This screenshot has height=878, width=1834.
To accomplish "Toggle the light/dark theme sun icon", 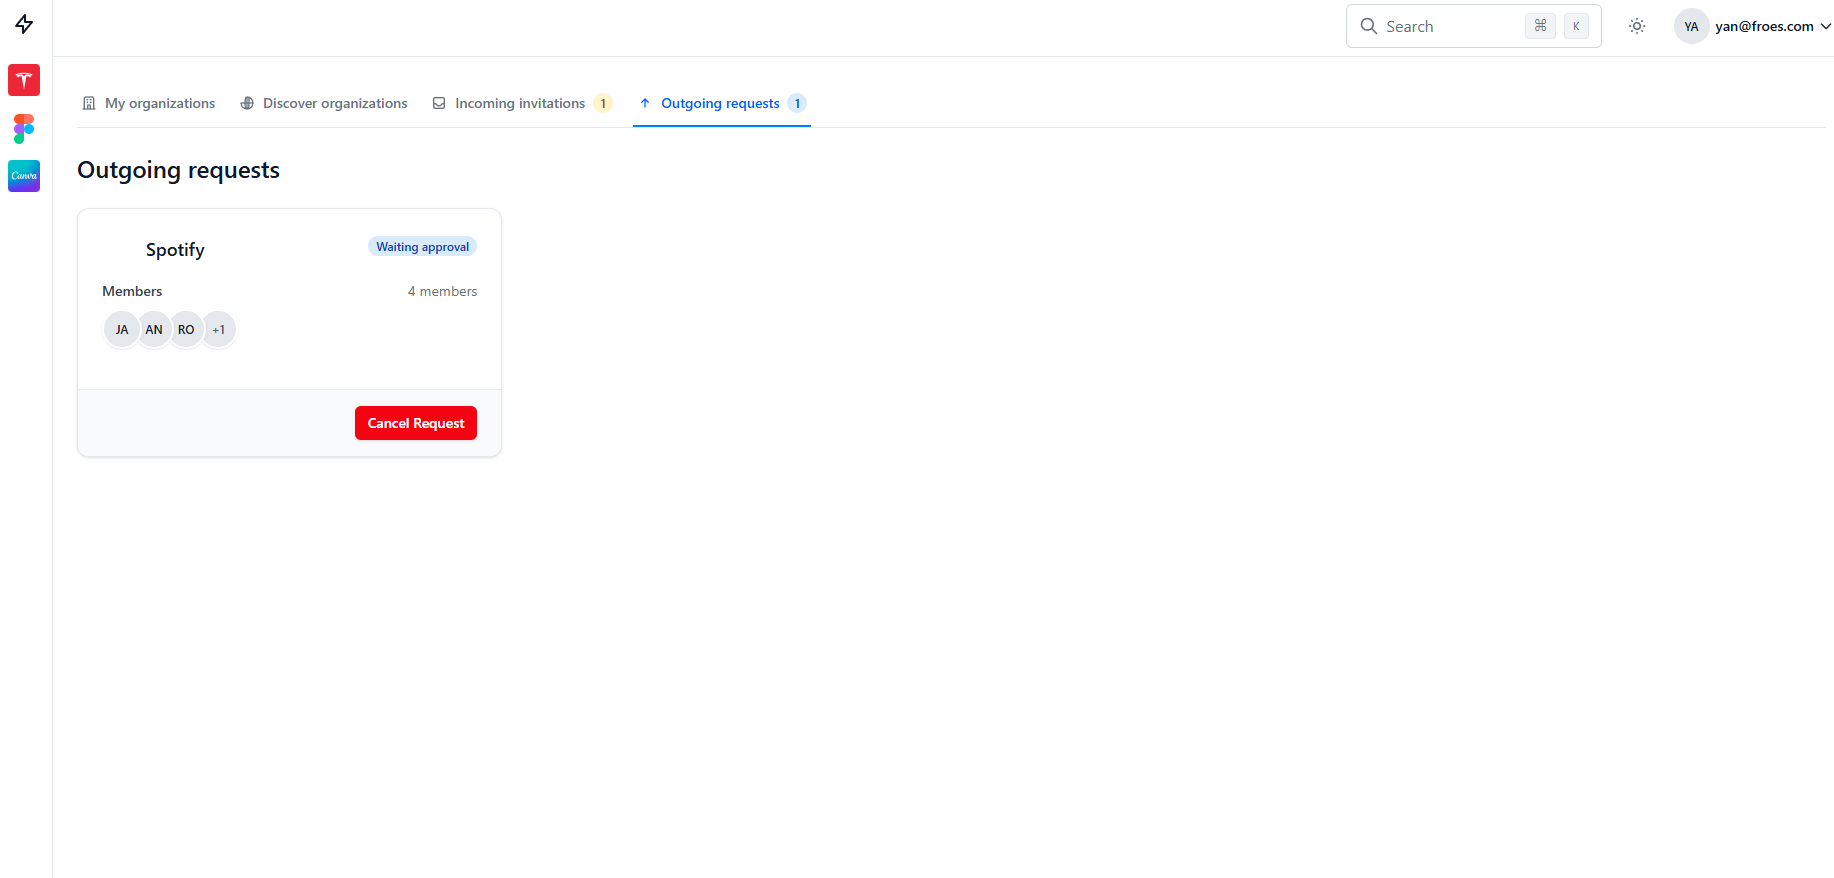I will (1637, 26).
